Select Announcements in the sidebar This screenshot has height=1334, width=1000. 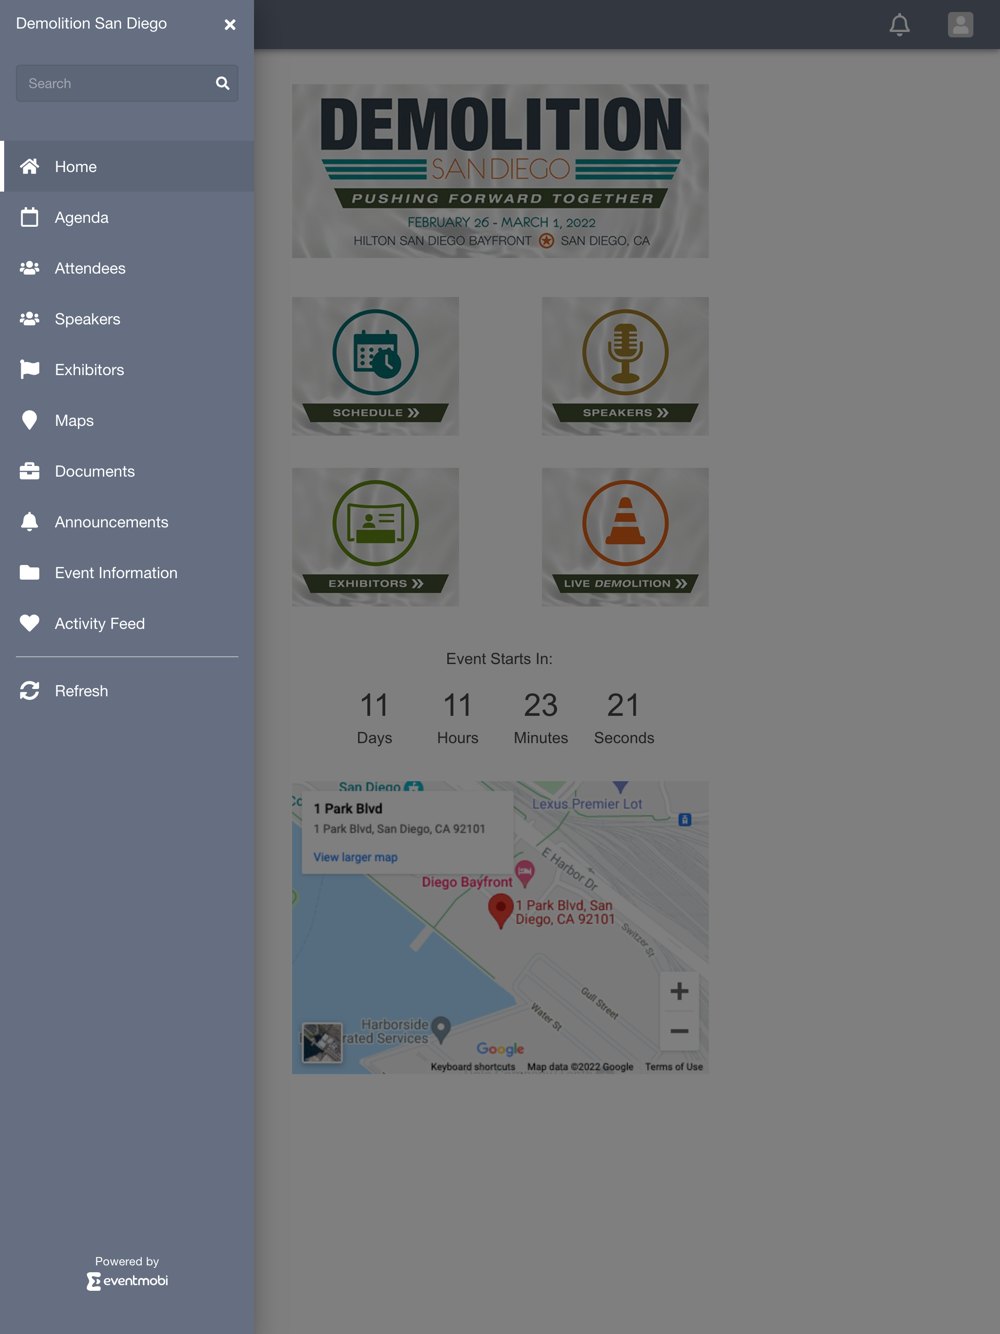tap(127, 522)
